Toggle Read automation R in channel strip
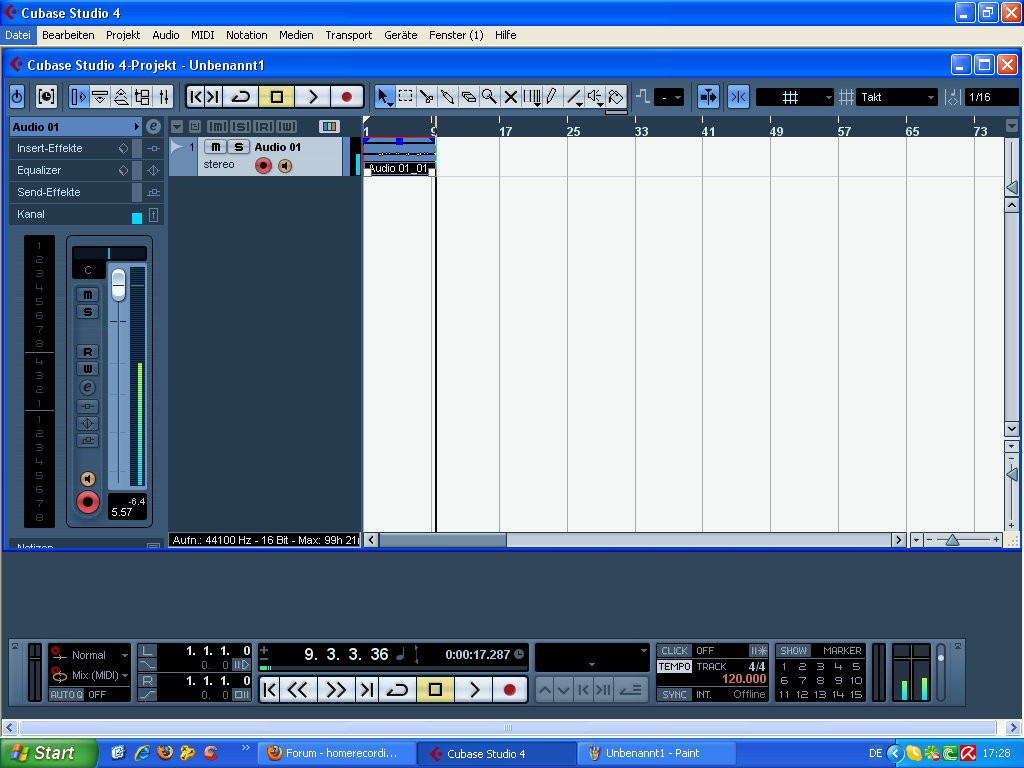Viewport: 1024px width, 768px height. pos(88,352)
